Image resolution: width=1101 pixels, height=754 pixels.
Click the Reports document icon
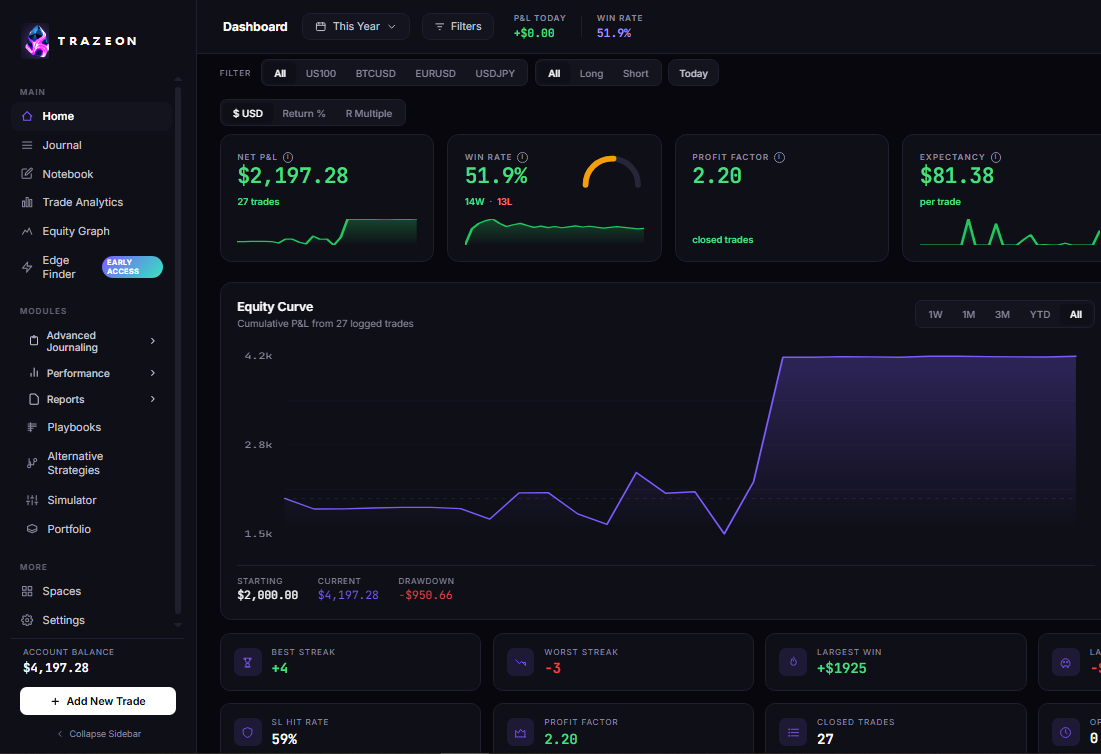[34, 399]
